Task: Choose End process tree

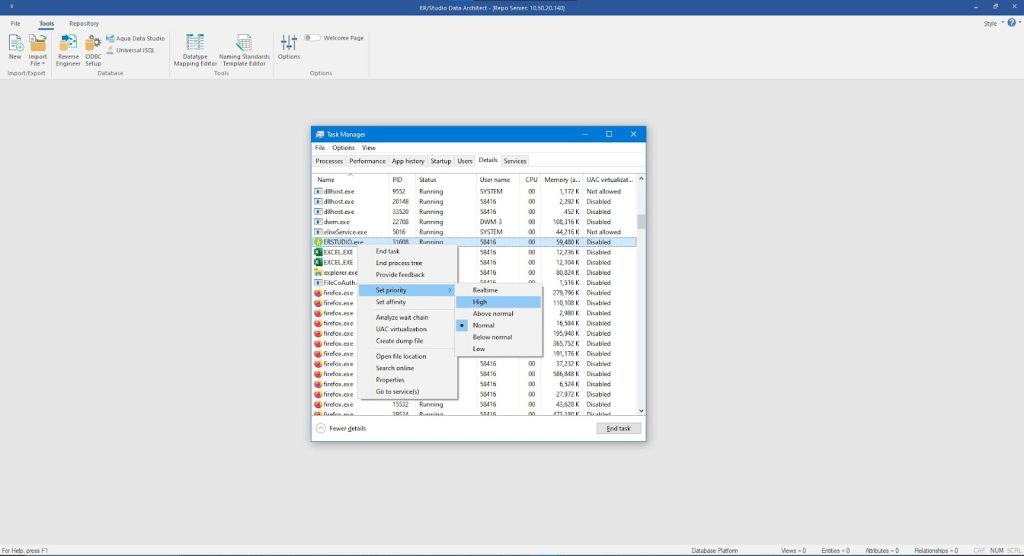Action: click(408, 263)
